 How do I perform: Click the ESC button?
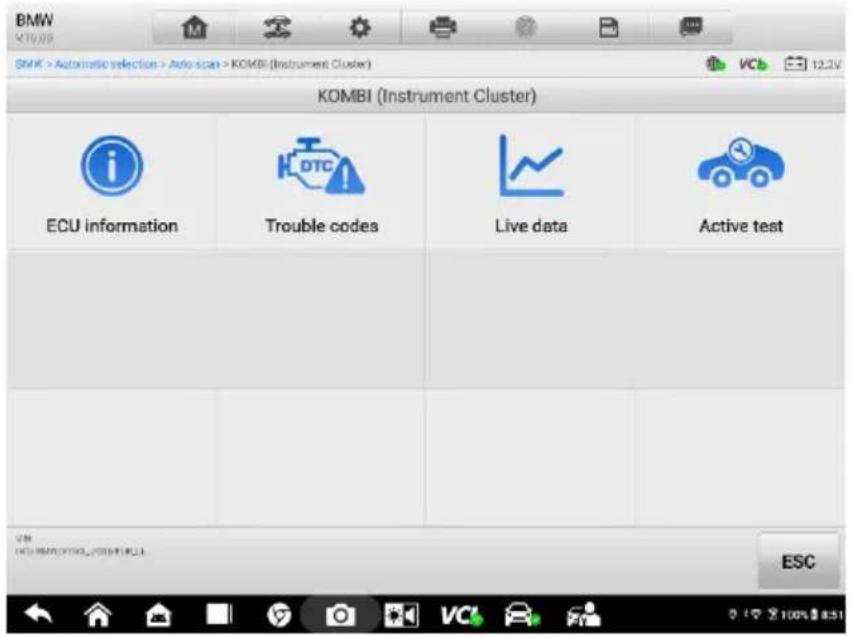[798, 561]
